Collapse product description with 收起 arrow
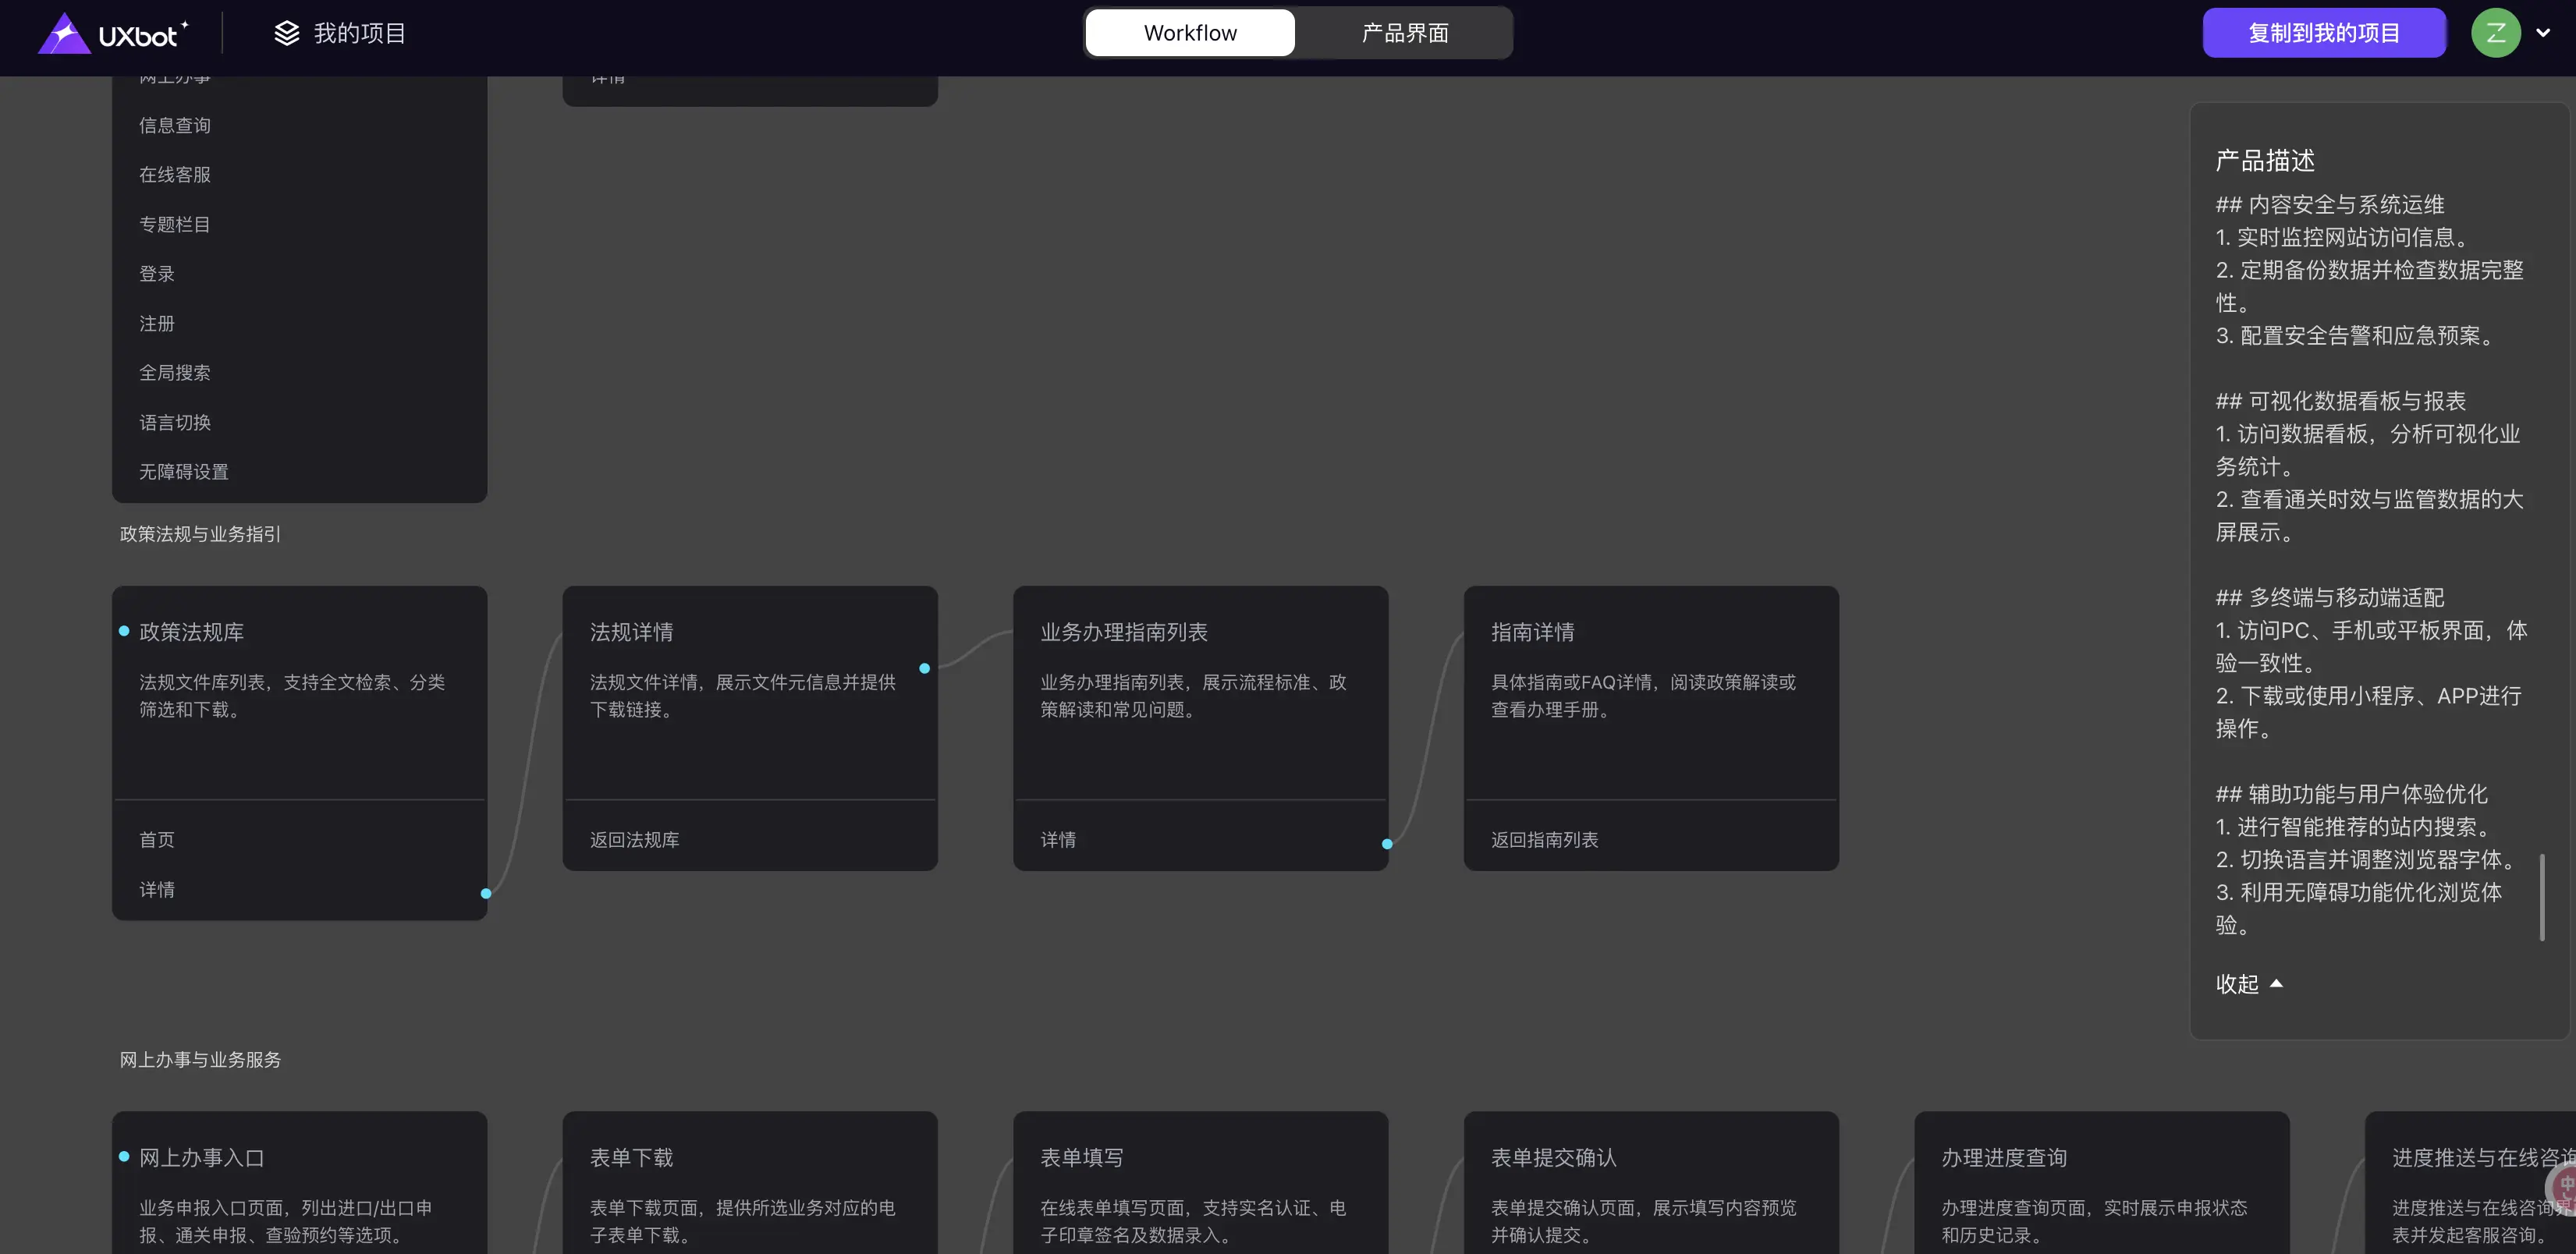2576x1254 pixels. pos(2276,984)
